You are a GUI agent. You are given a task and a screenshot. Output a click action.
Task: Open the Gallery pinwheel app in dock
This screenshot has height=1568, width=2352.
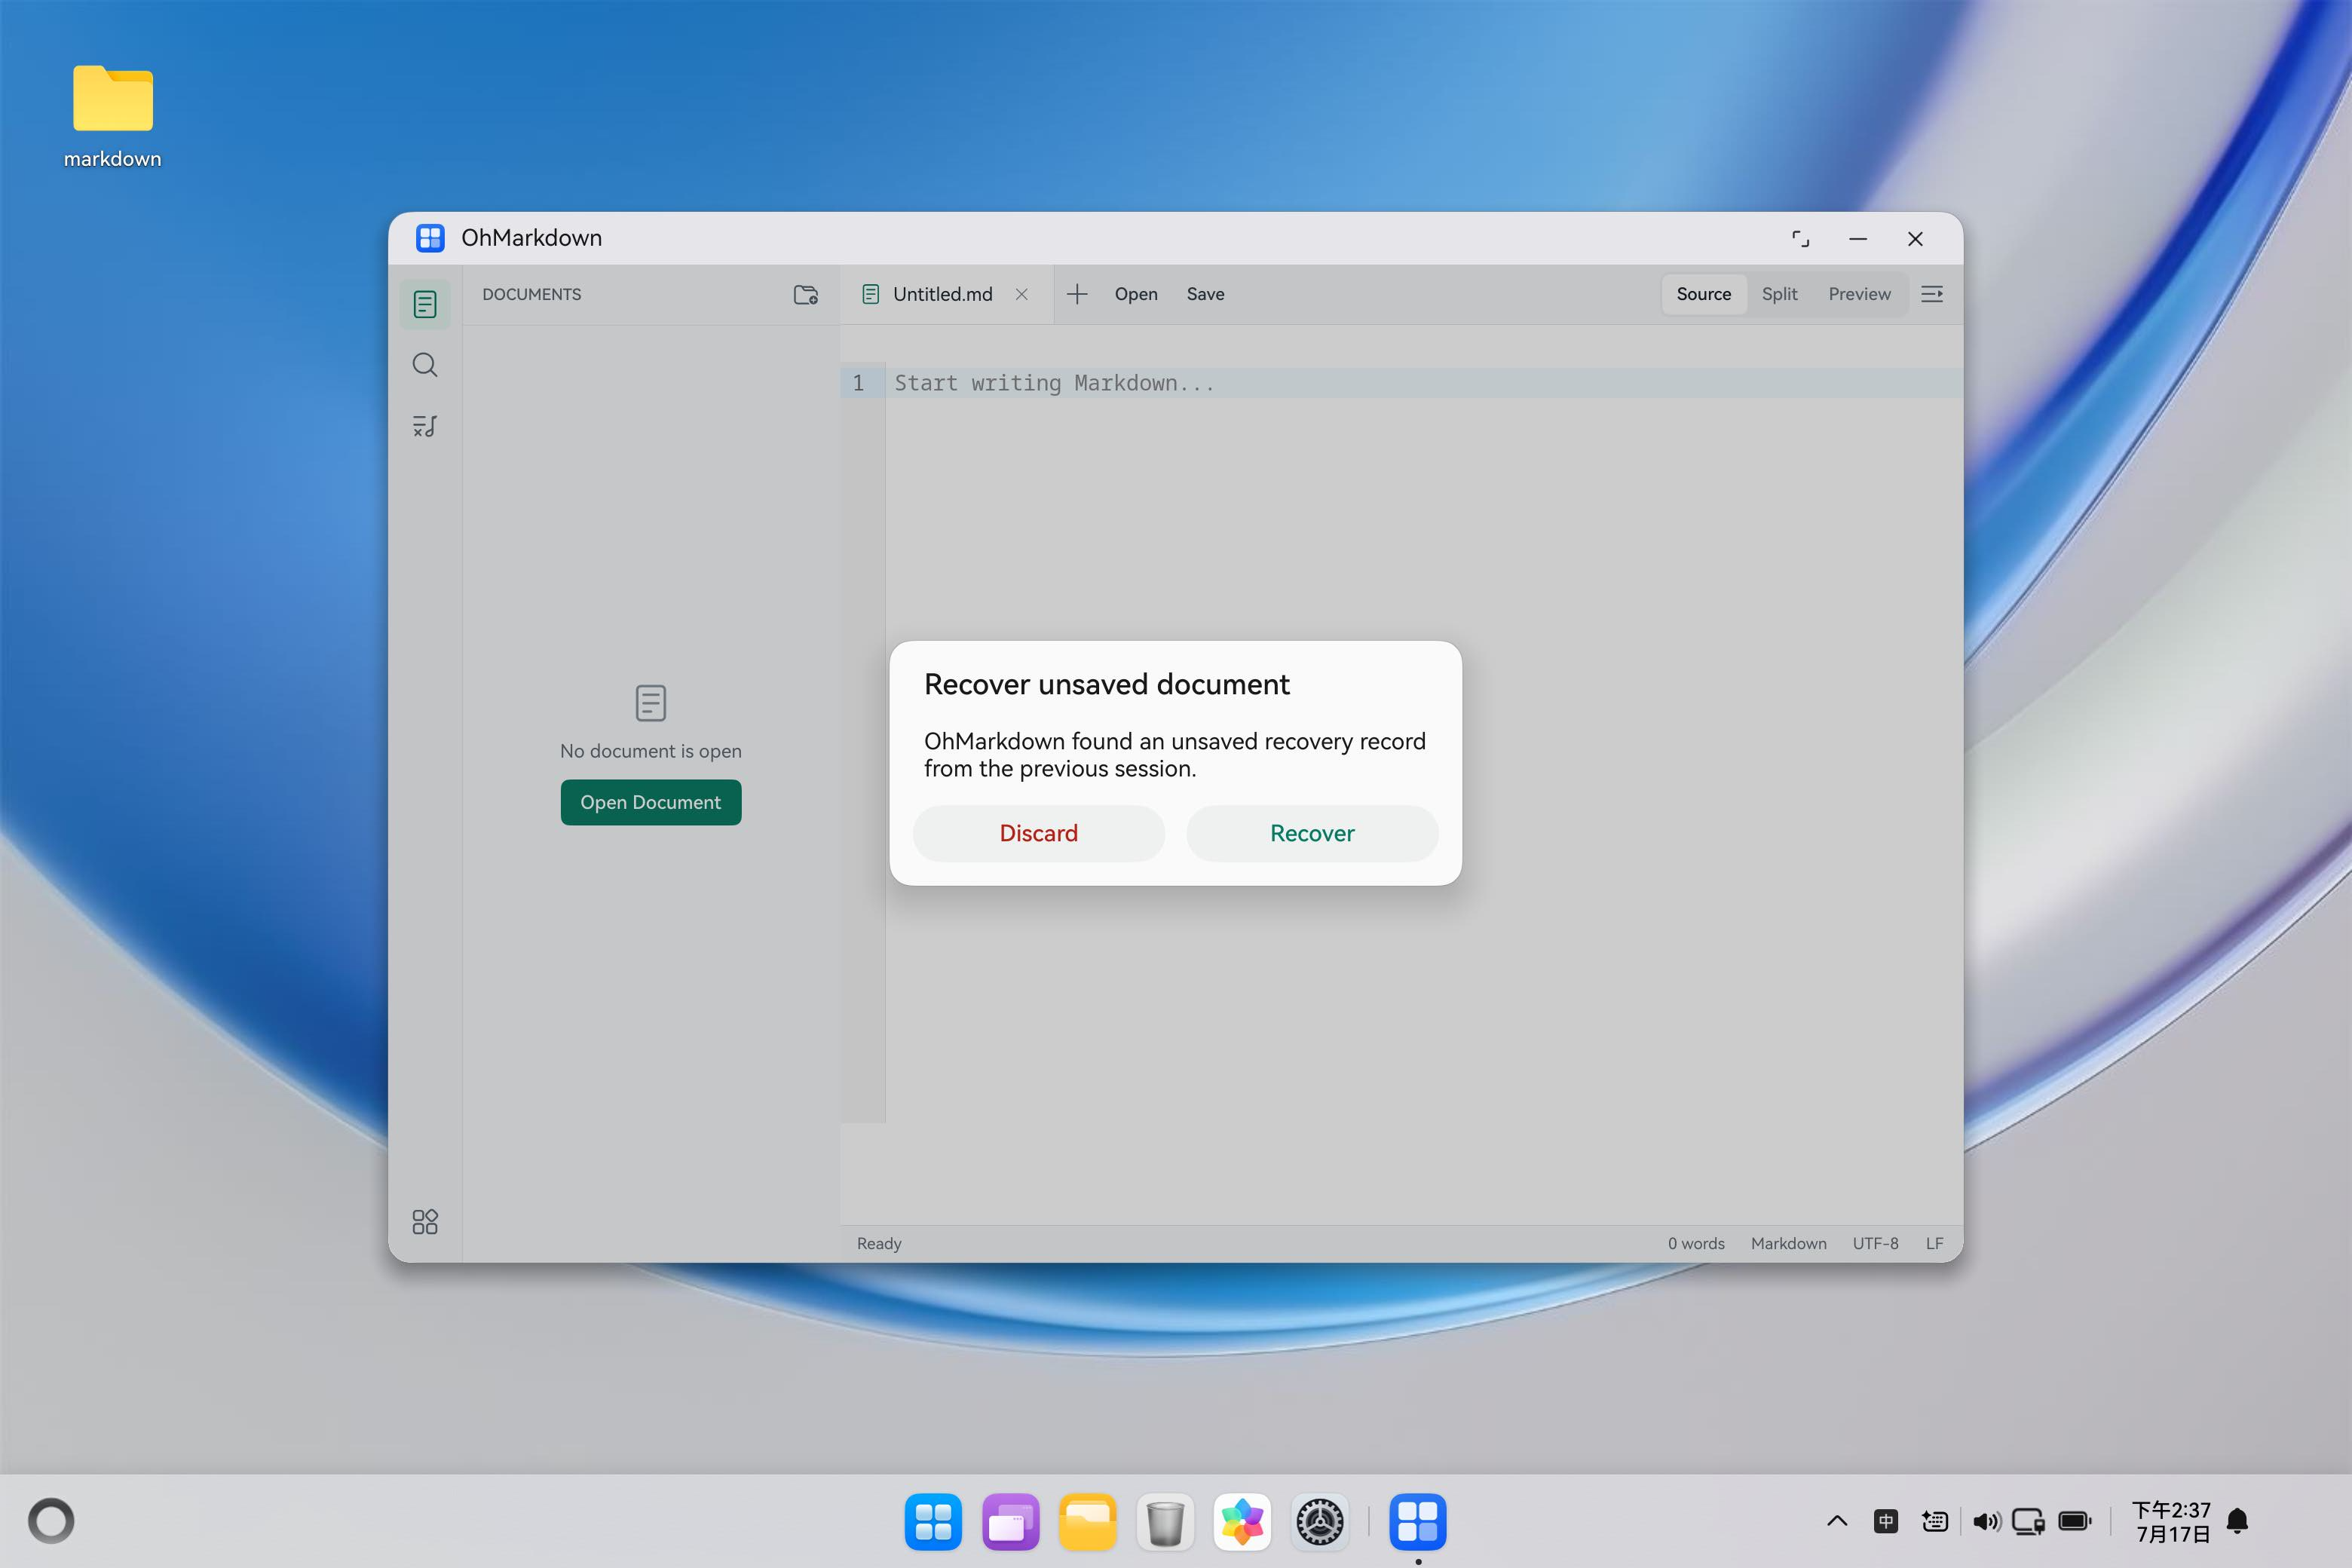1242,1522
